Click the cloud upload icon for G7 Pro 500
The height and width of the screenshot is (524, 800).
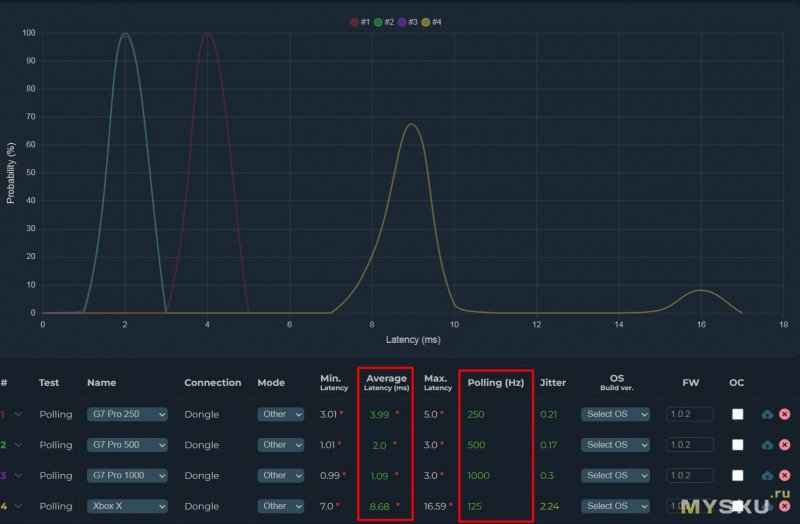[767, 445]
